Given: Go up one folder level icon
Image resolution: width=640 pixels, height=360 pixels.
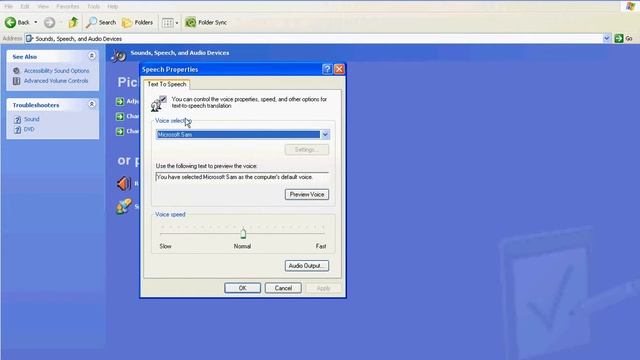Looking at the screenshot, I should click(73, 22).
